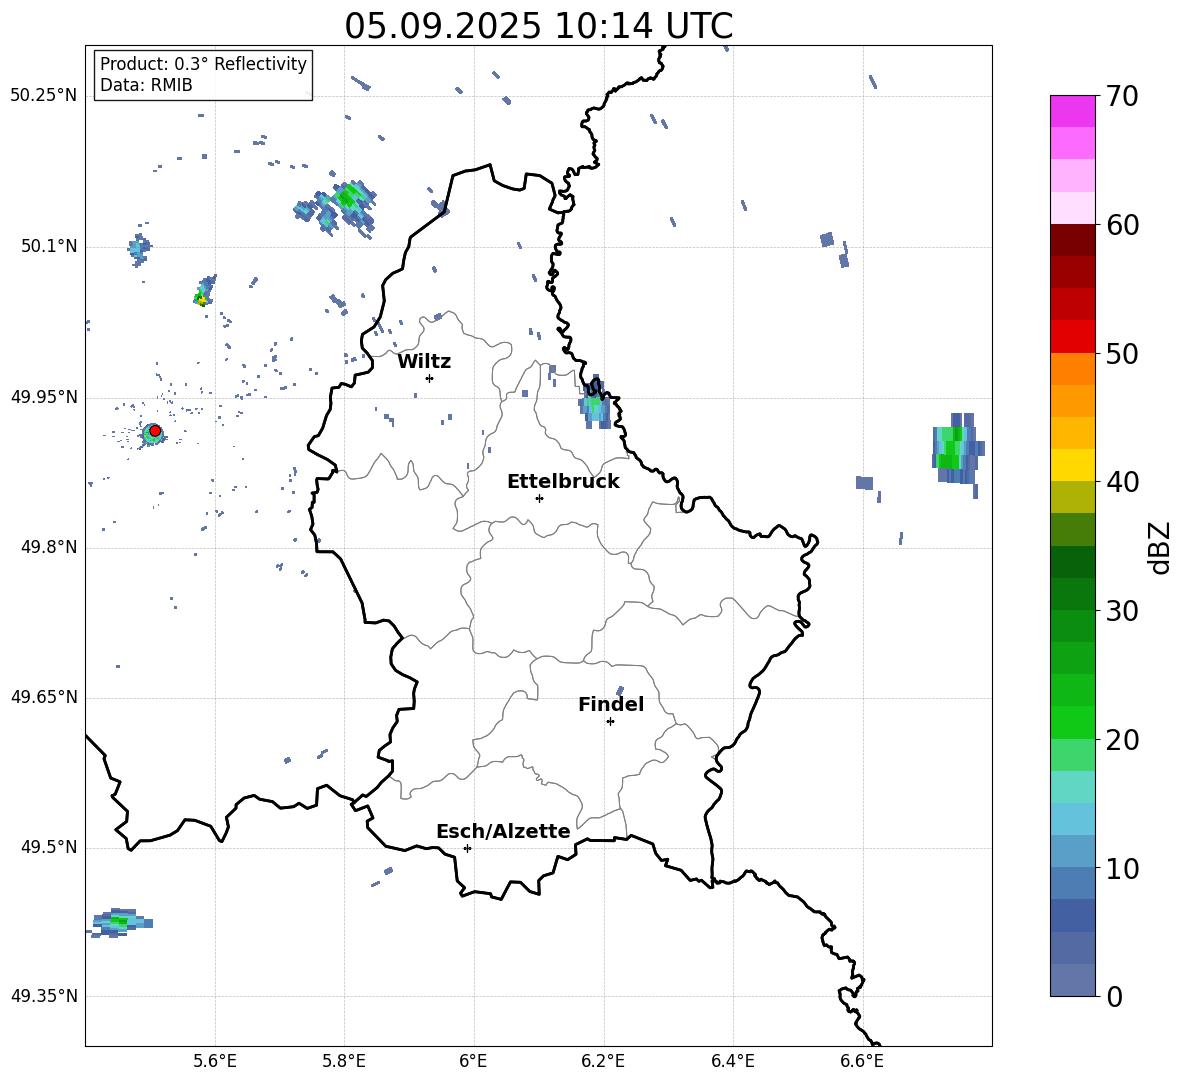This screenshot has width=1184, height=1081.
Task: Click the Data: RMIB label
Action: pyautogui.click(x=146, y=85)
